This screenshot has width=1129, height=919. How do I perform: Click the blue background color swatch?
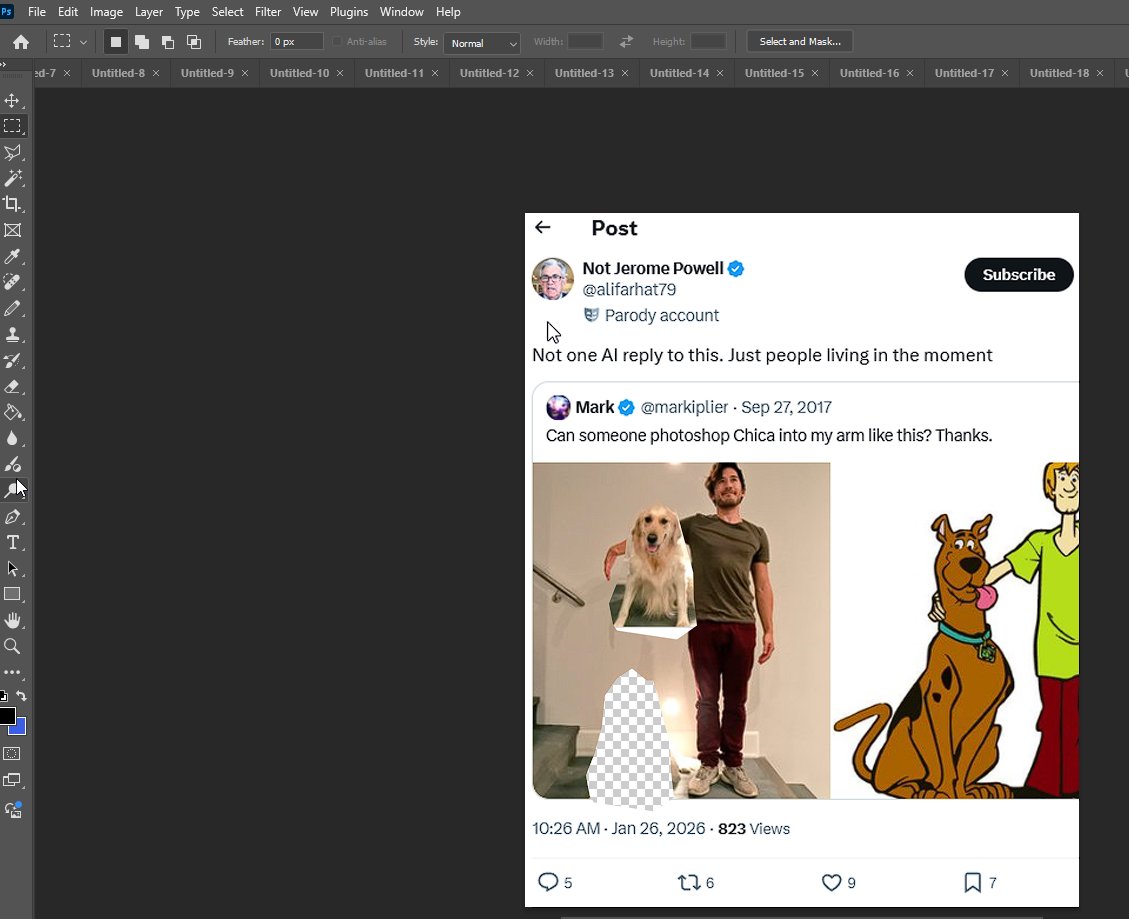[19, 727]
